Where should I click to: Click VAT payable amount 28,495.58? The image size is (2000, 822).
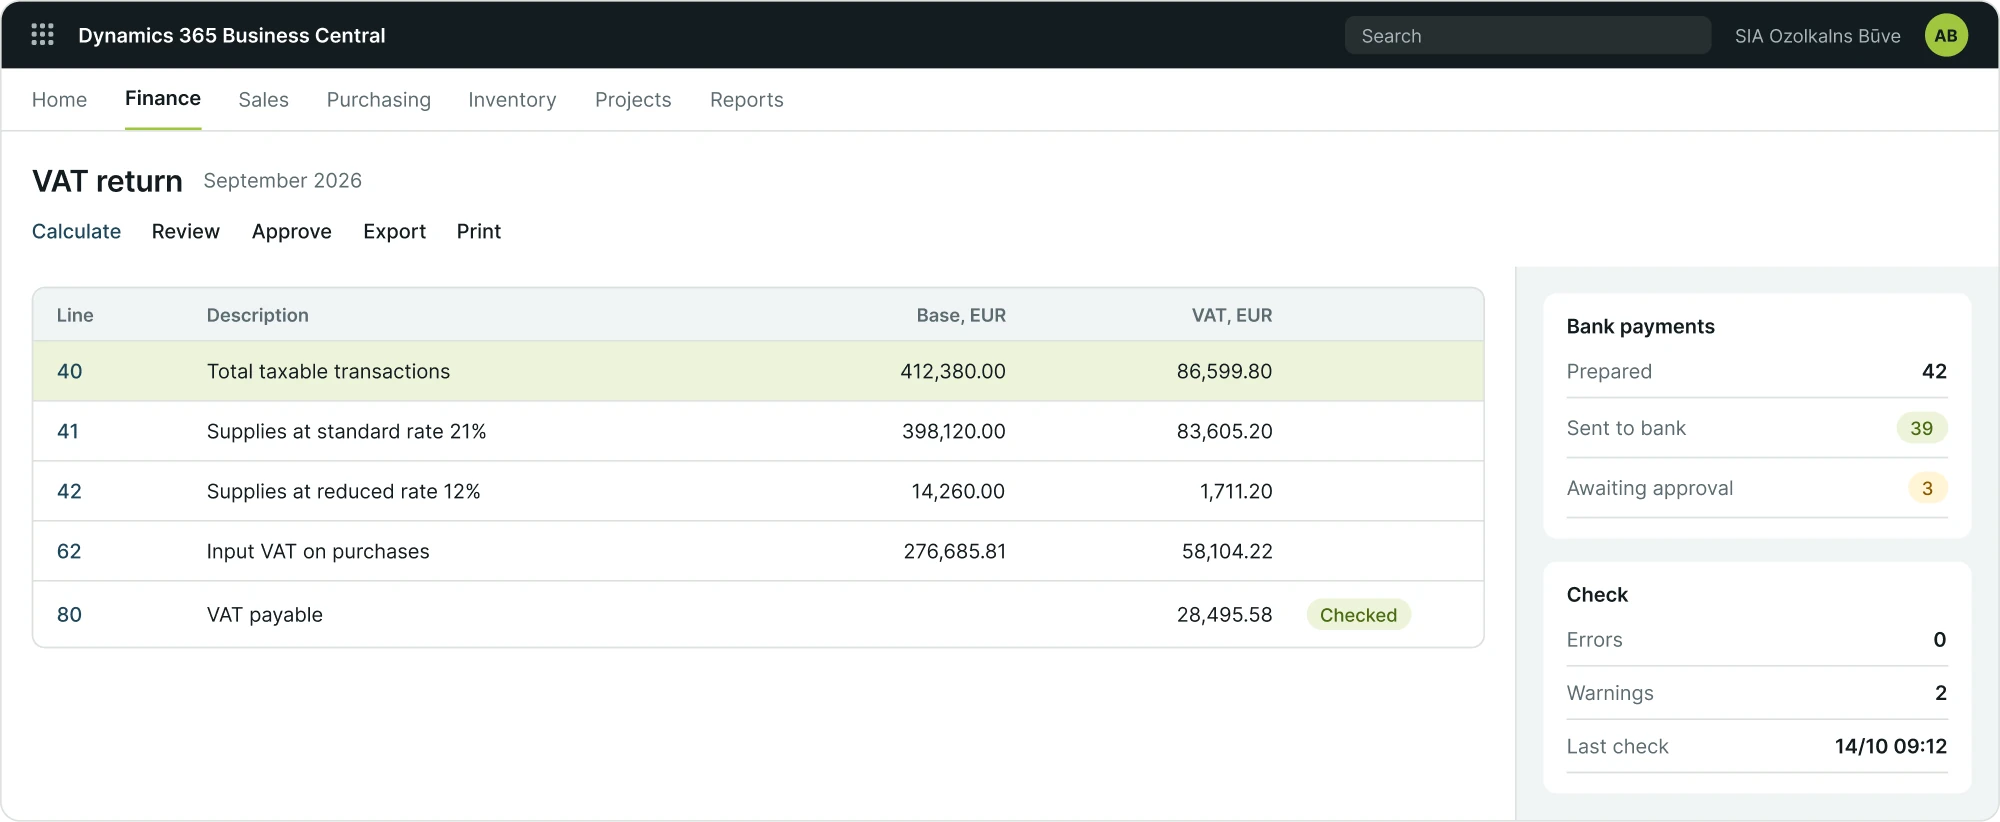click(x=1224, y=614)
